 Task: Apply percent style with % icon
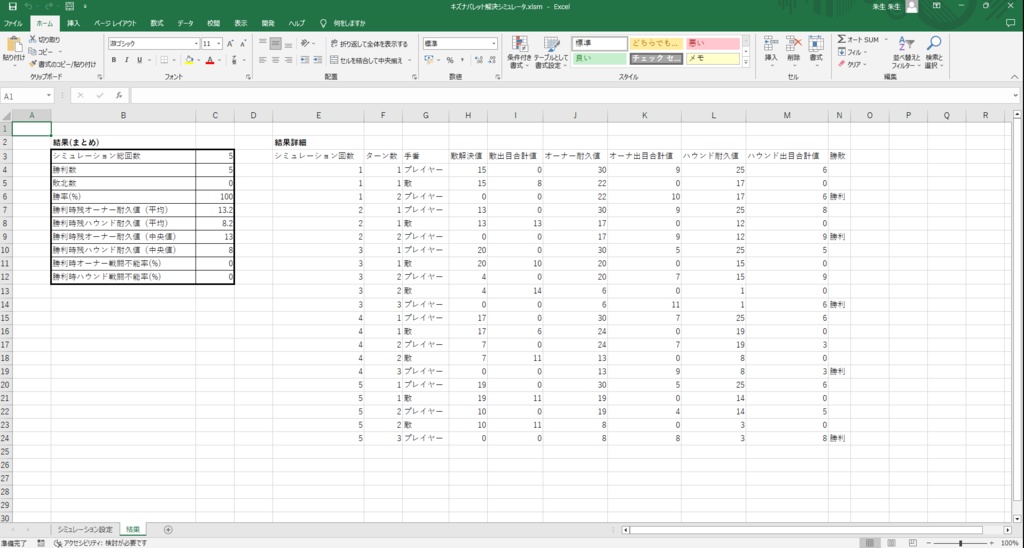coord(450,60)
